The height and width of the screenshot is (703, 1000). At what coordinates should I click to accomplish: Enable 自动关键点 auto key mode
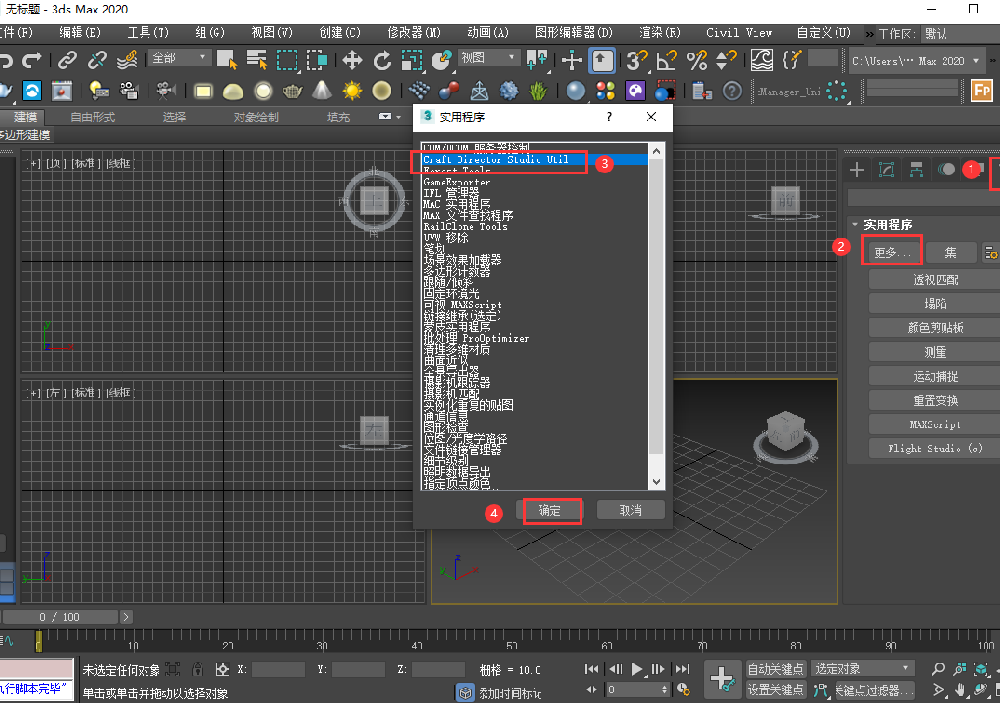[776, 669]
